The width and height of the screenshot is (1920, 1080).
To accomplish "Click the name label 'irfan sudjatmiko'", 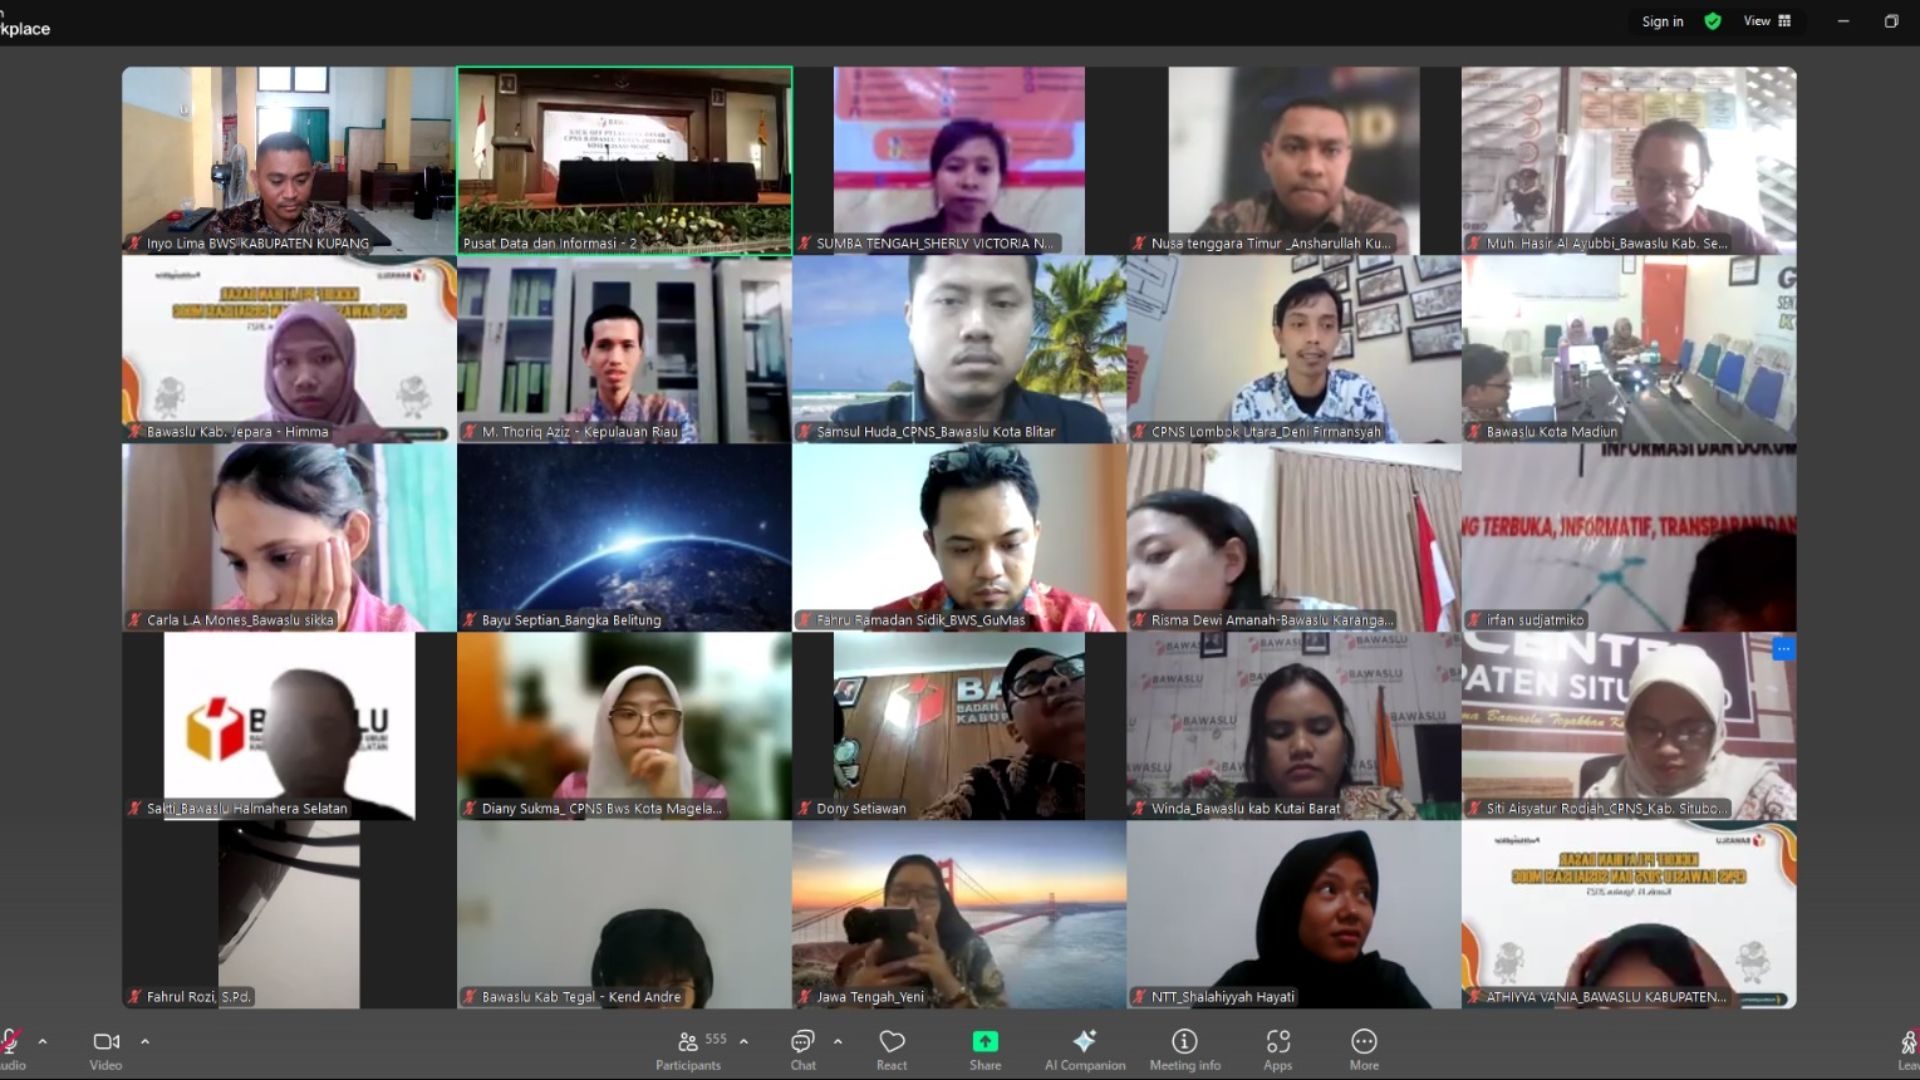I will pos(1535,620).
